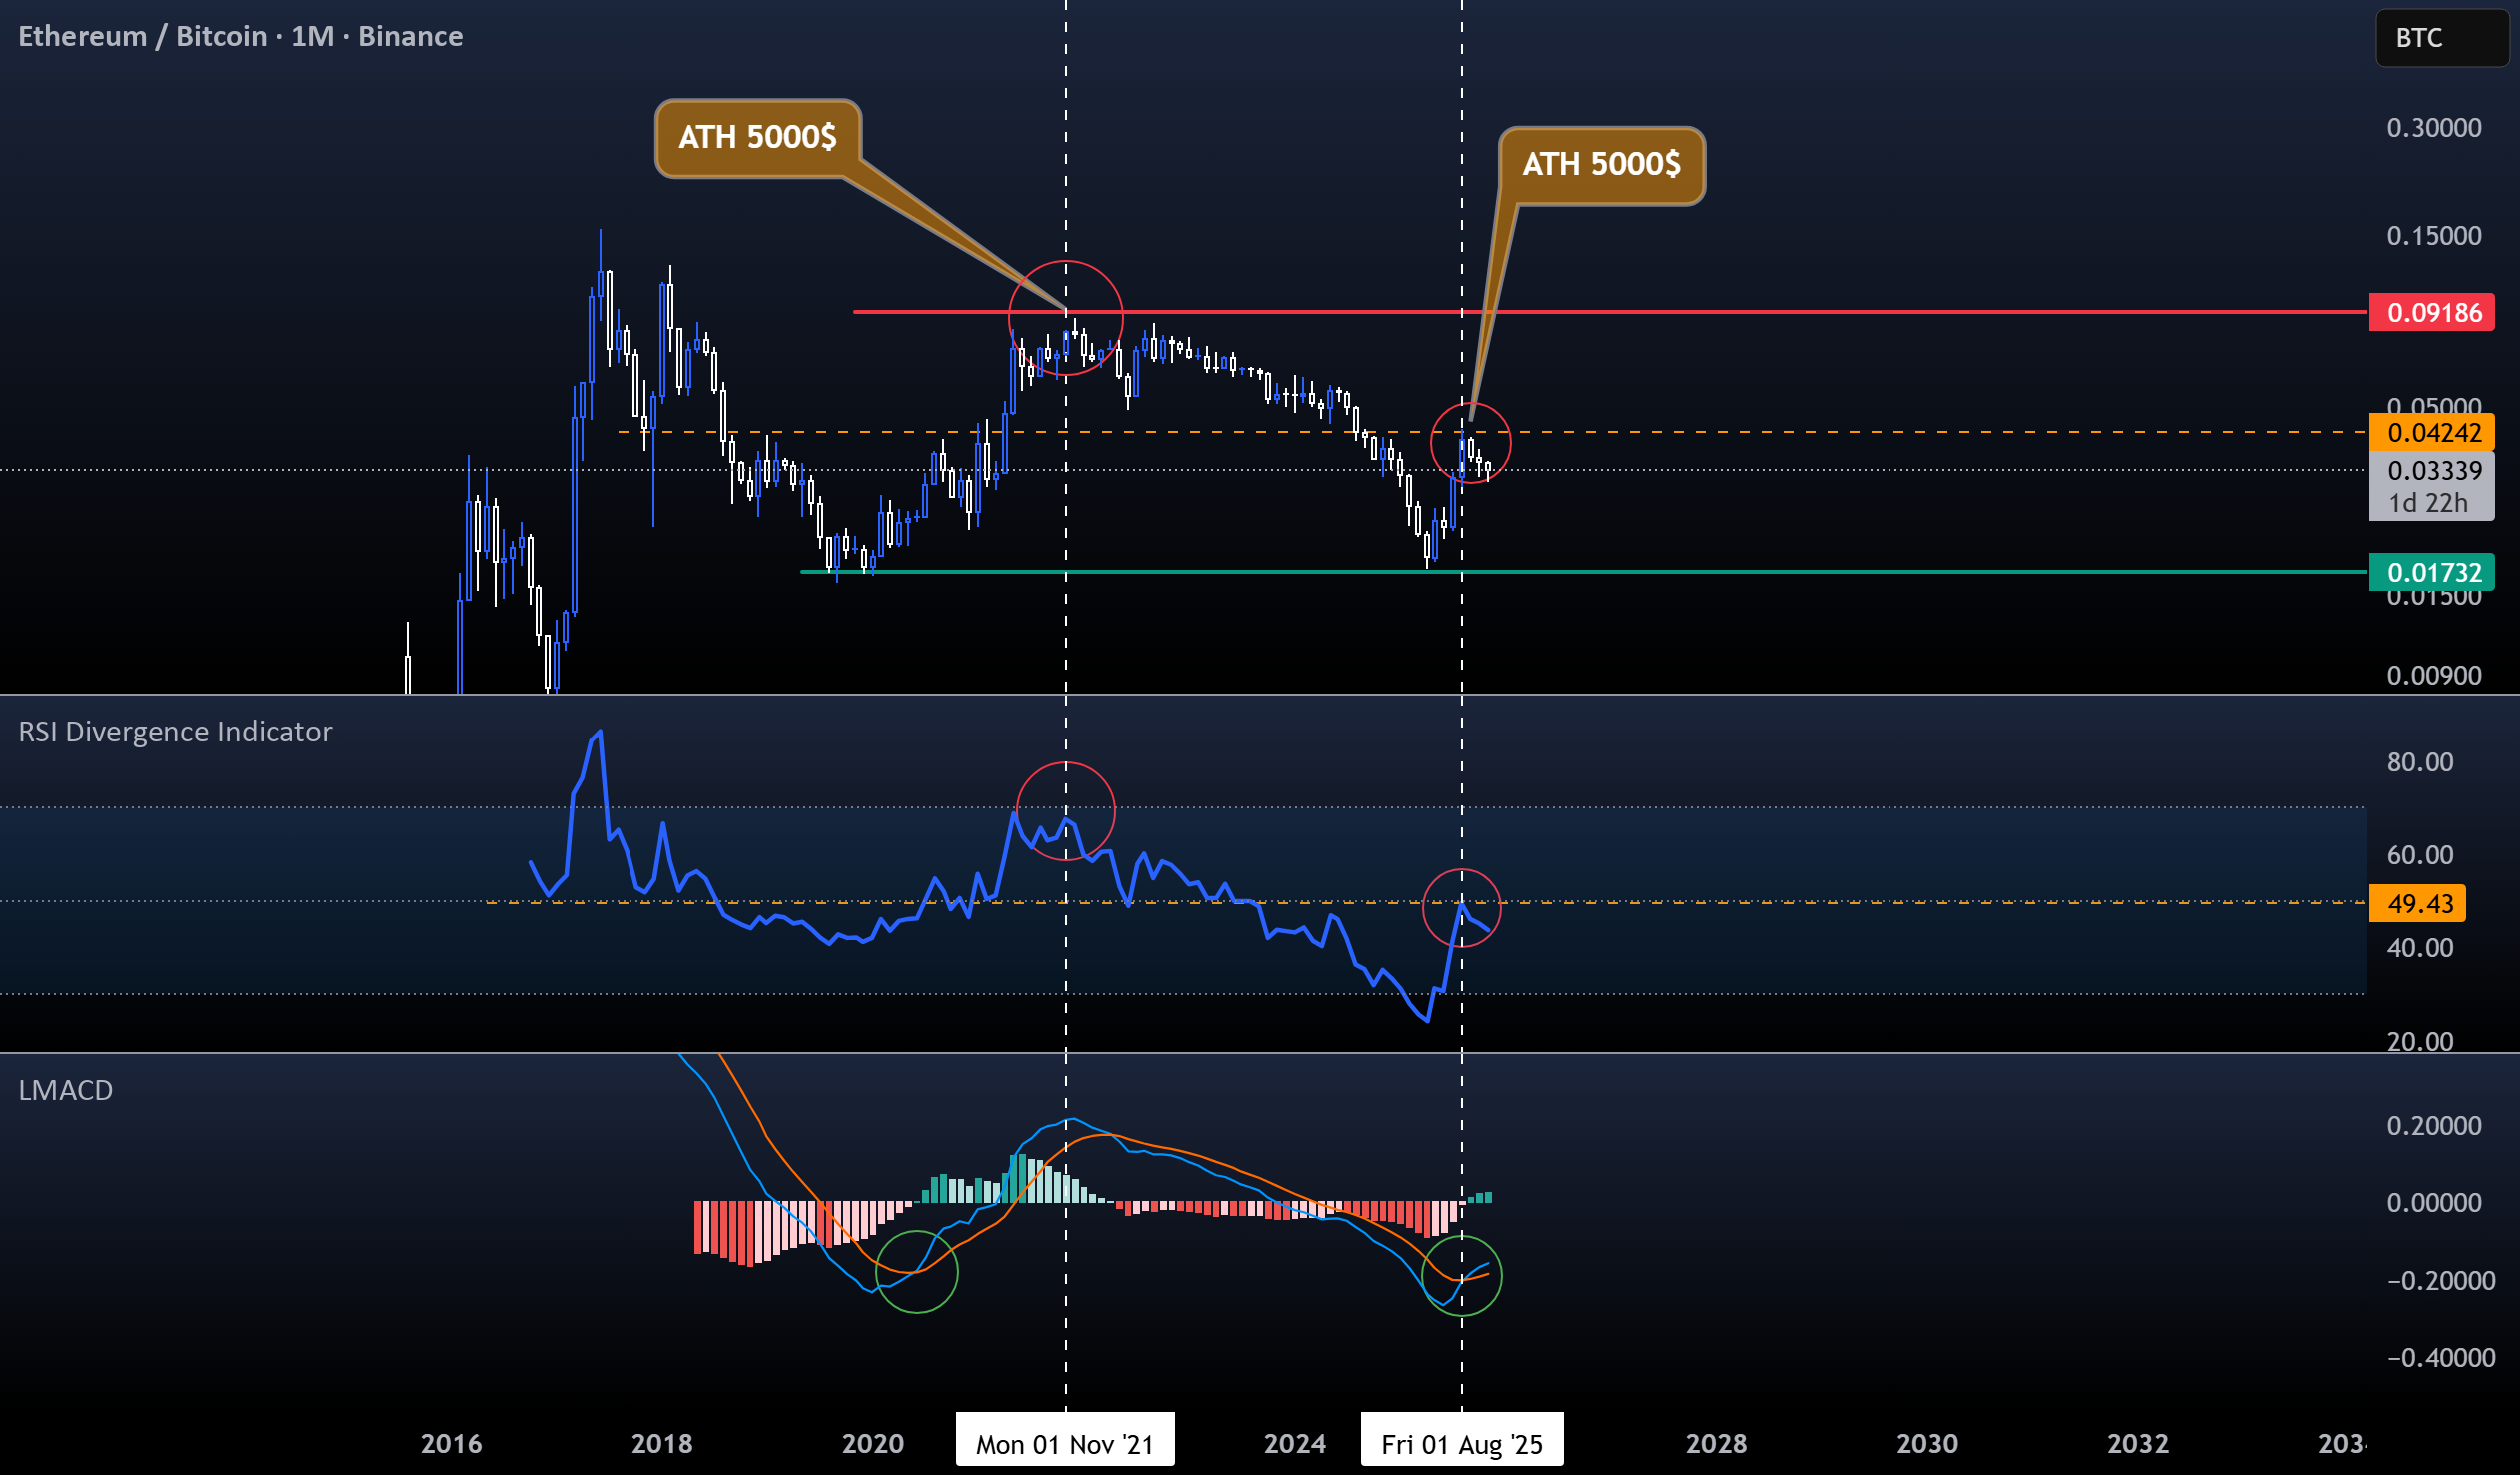This screenshot has width=2520, height=1475.
Task: Click the LMACD indicator title
Action: click(x=66, y=1090)
